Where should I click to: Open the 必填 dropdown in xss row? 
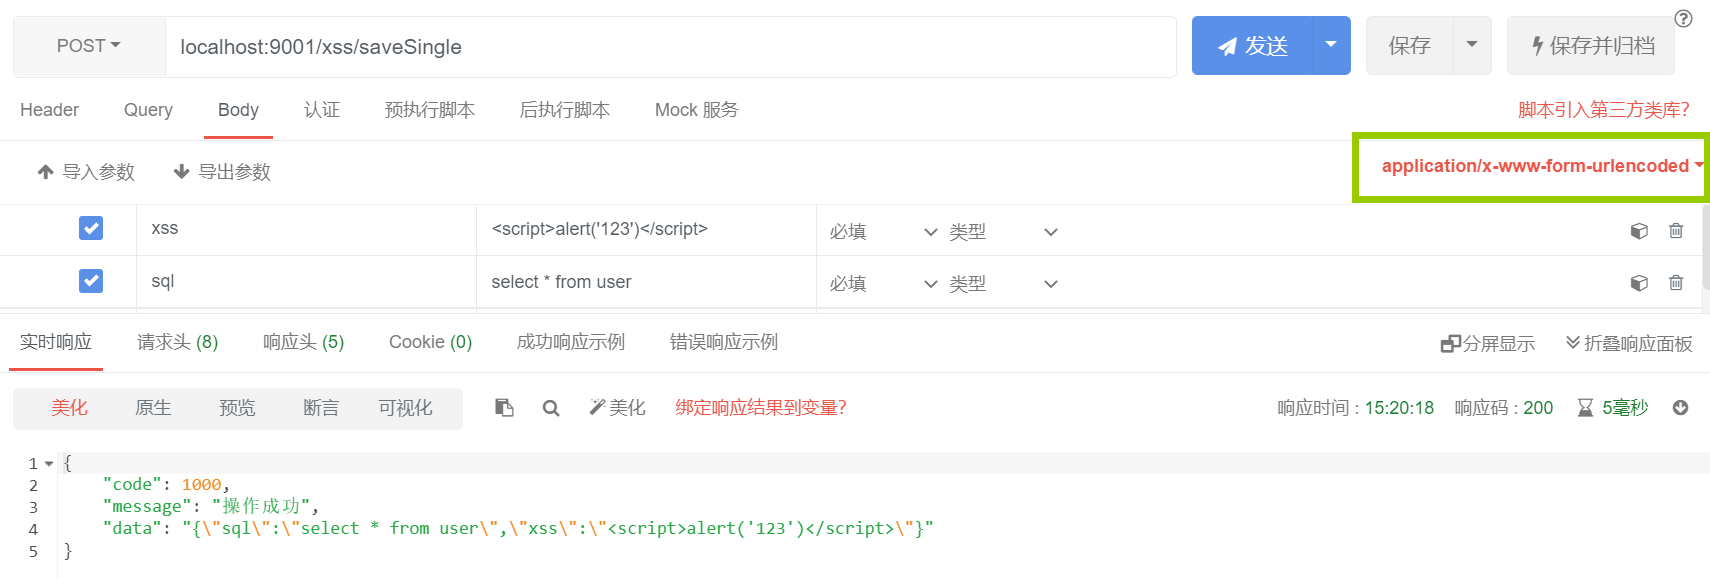tap(883, 232)
